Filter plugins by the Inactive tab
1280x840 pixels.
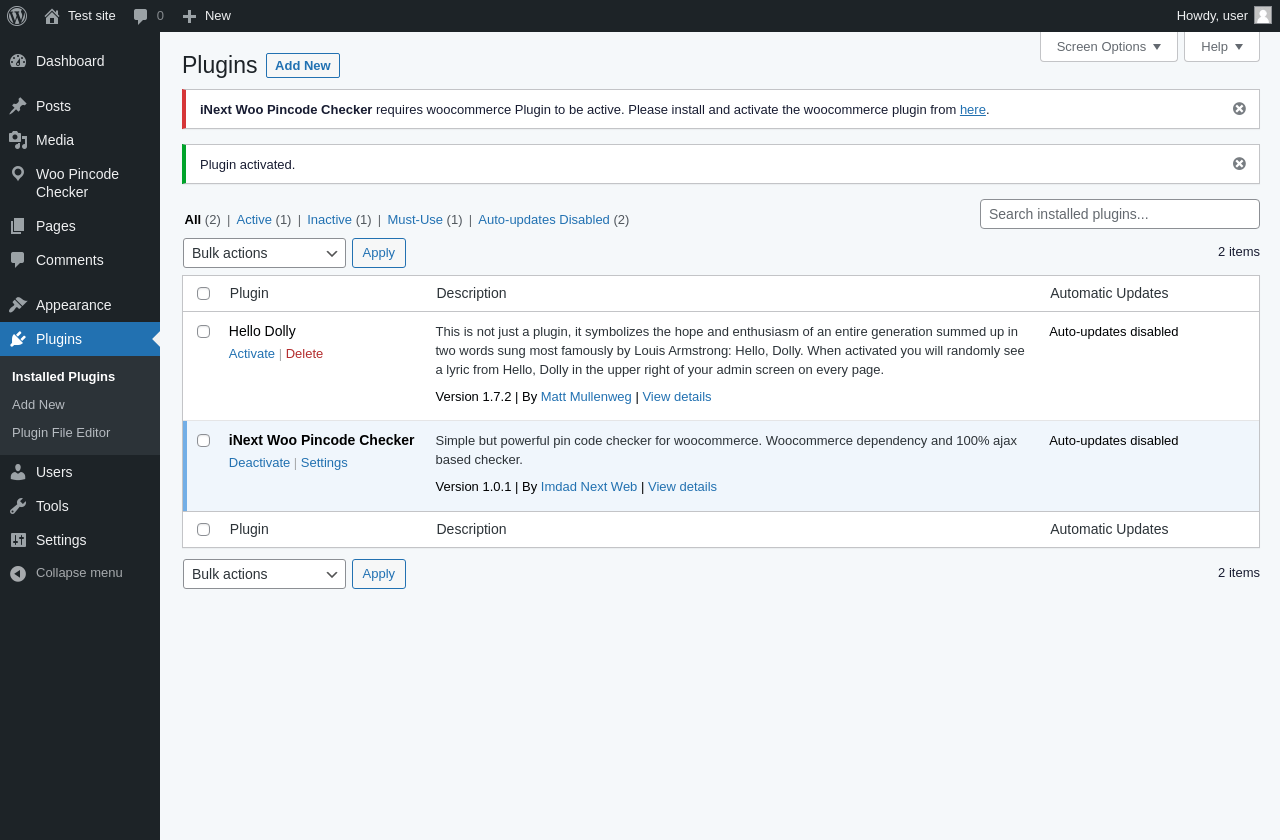[x=329, y=220]
